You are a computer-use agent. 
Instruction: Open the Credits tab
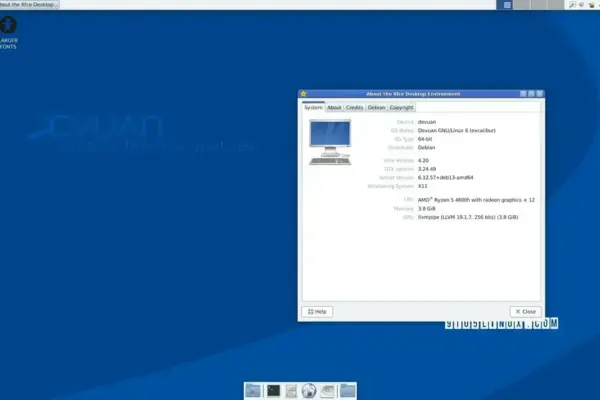pos(354,108)
